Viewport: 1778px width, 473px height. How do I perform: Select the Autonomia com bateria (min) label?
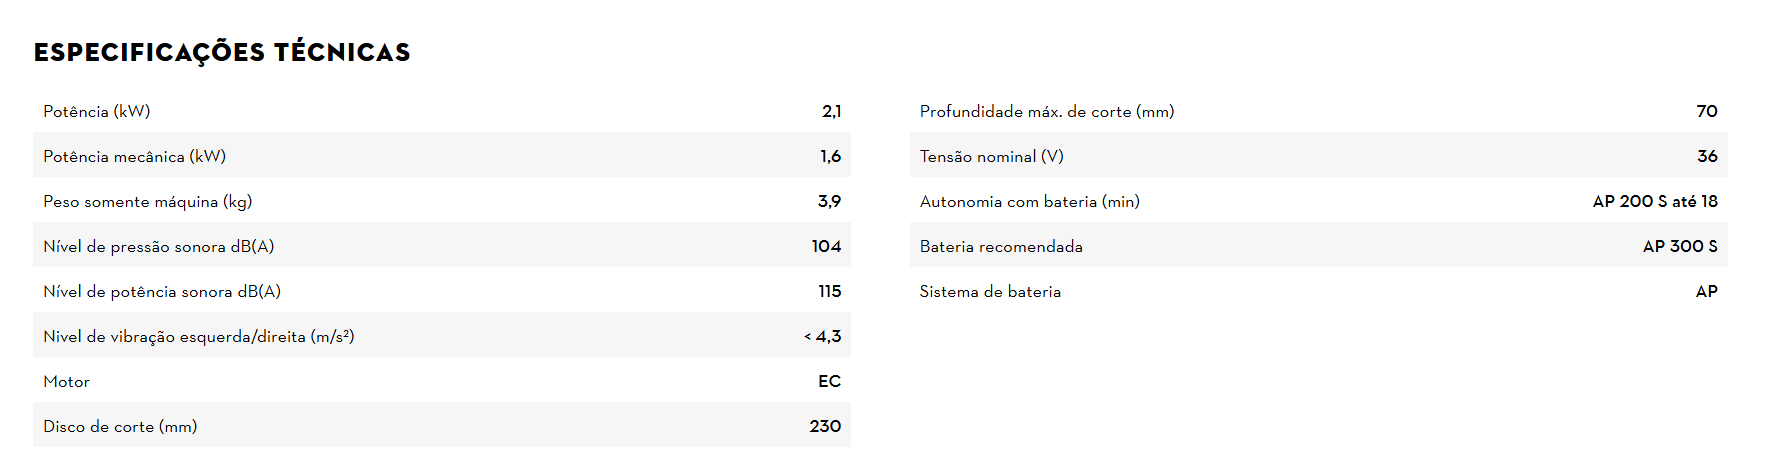[x=1029, y=201]
